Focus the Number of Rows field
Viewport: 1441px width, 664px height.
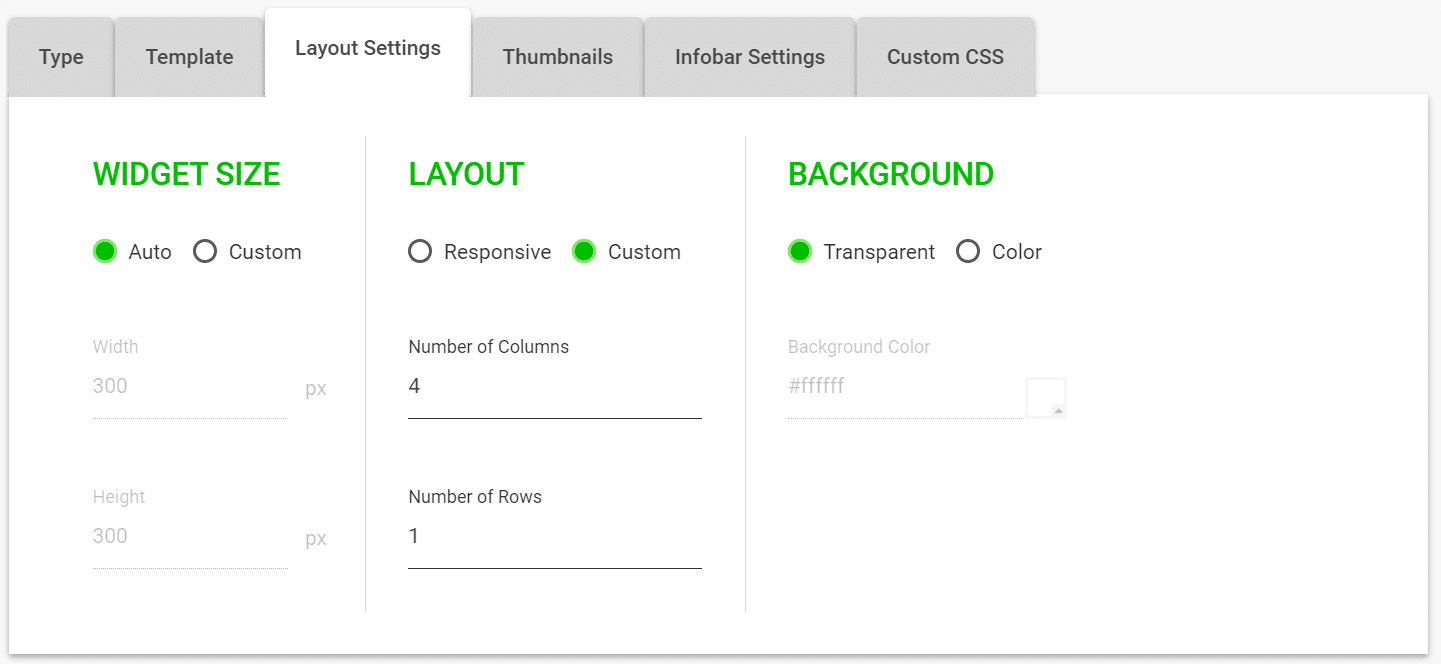[x=554, y=537]
